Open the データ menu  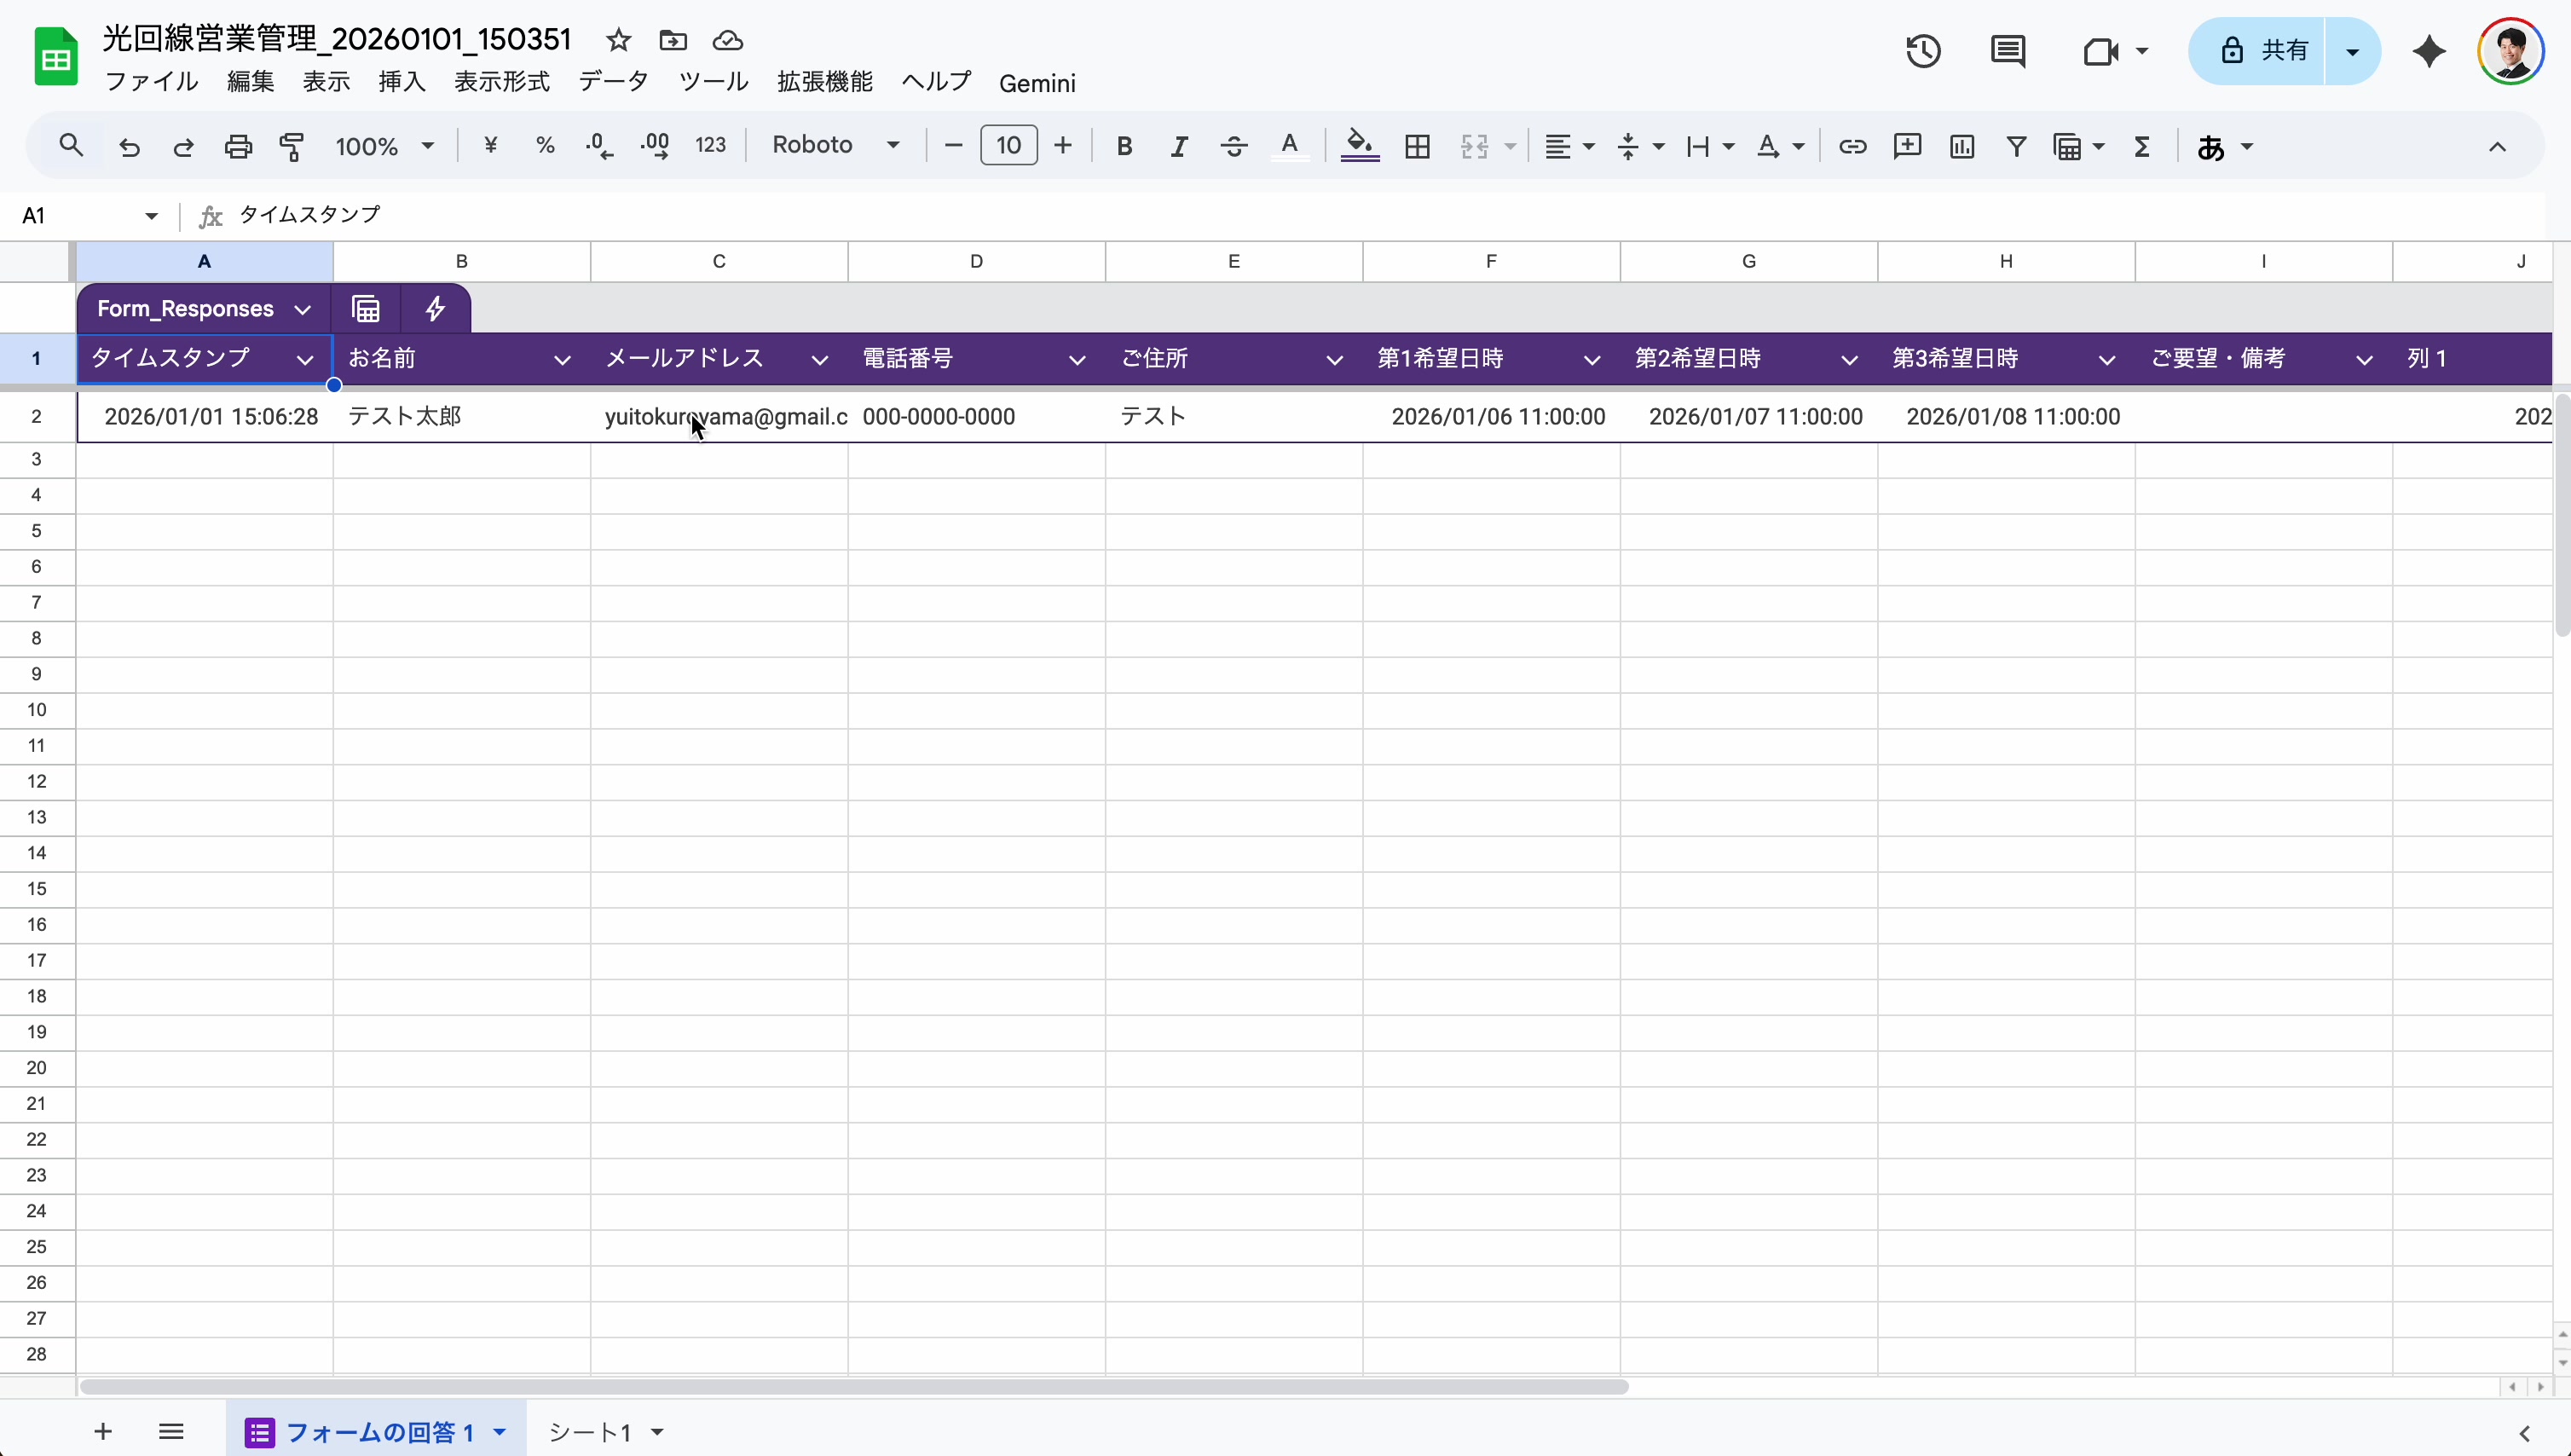pyautogui.click(x=613, y=82)
